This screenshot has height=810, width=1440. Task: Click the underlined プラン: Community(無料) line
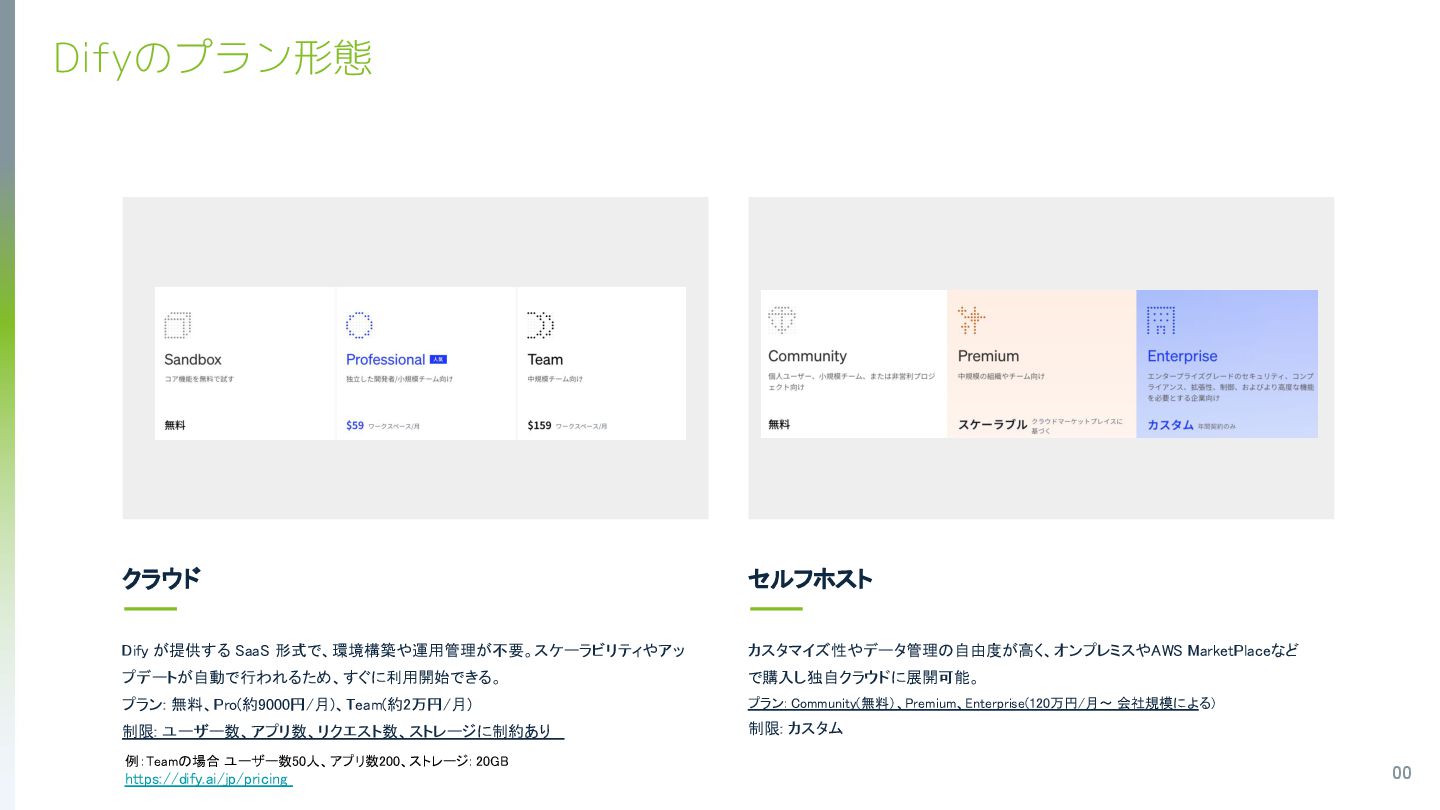[981, 703]
